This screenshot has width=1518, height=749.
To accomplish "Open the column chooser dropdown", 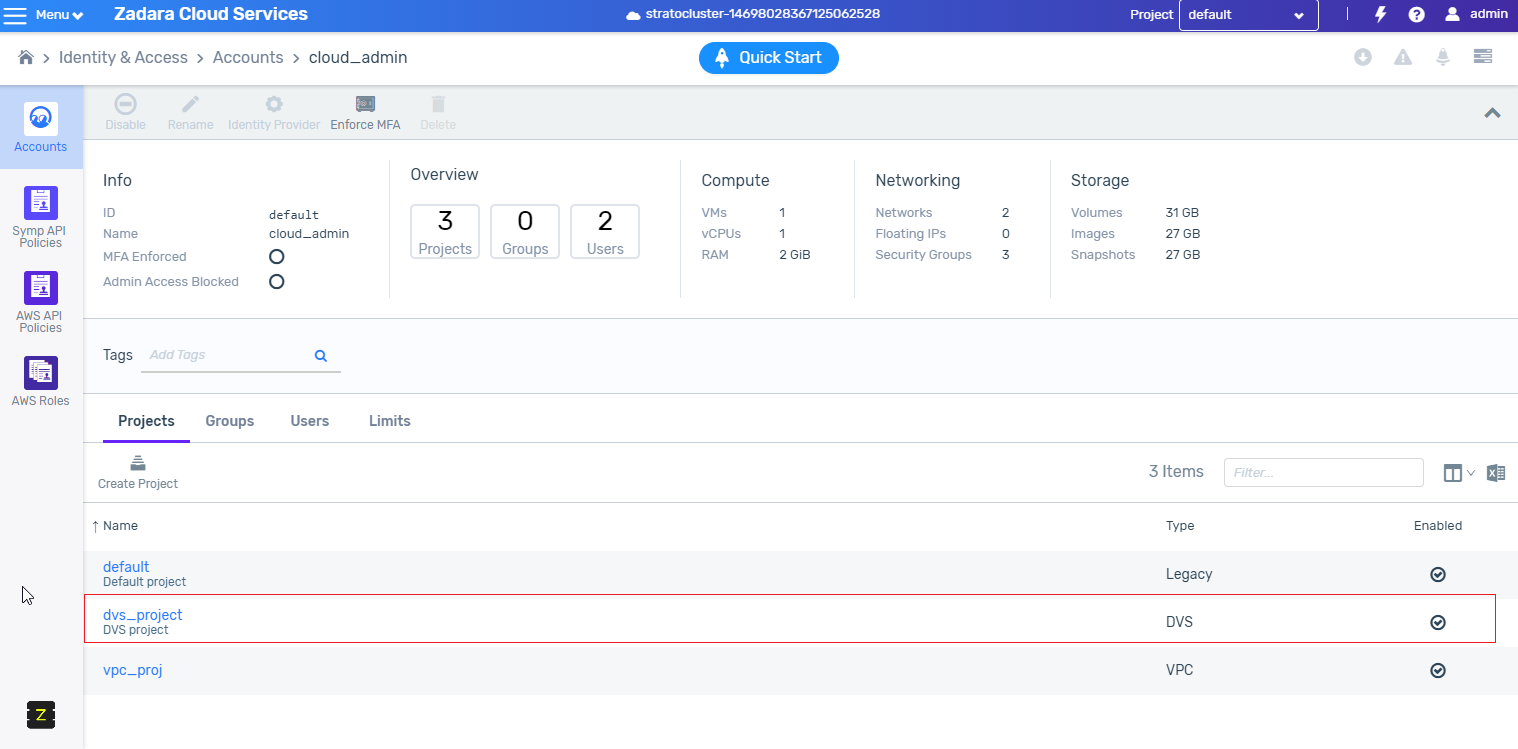I will 1459,473.
